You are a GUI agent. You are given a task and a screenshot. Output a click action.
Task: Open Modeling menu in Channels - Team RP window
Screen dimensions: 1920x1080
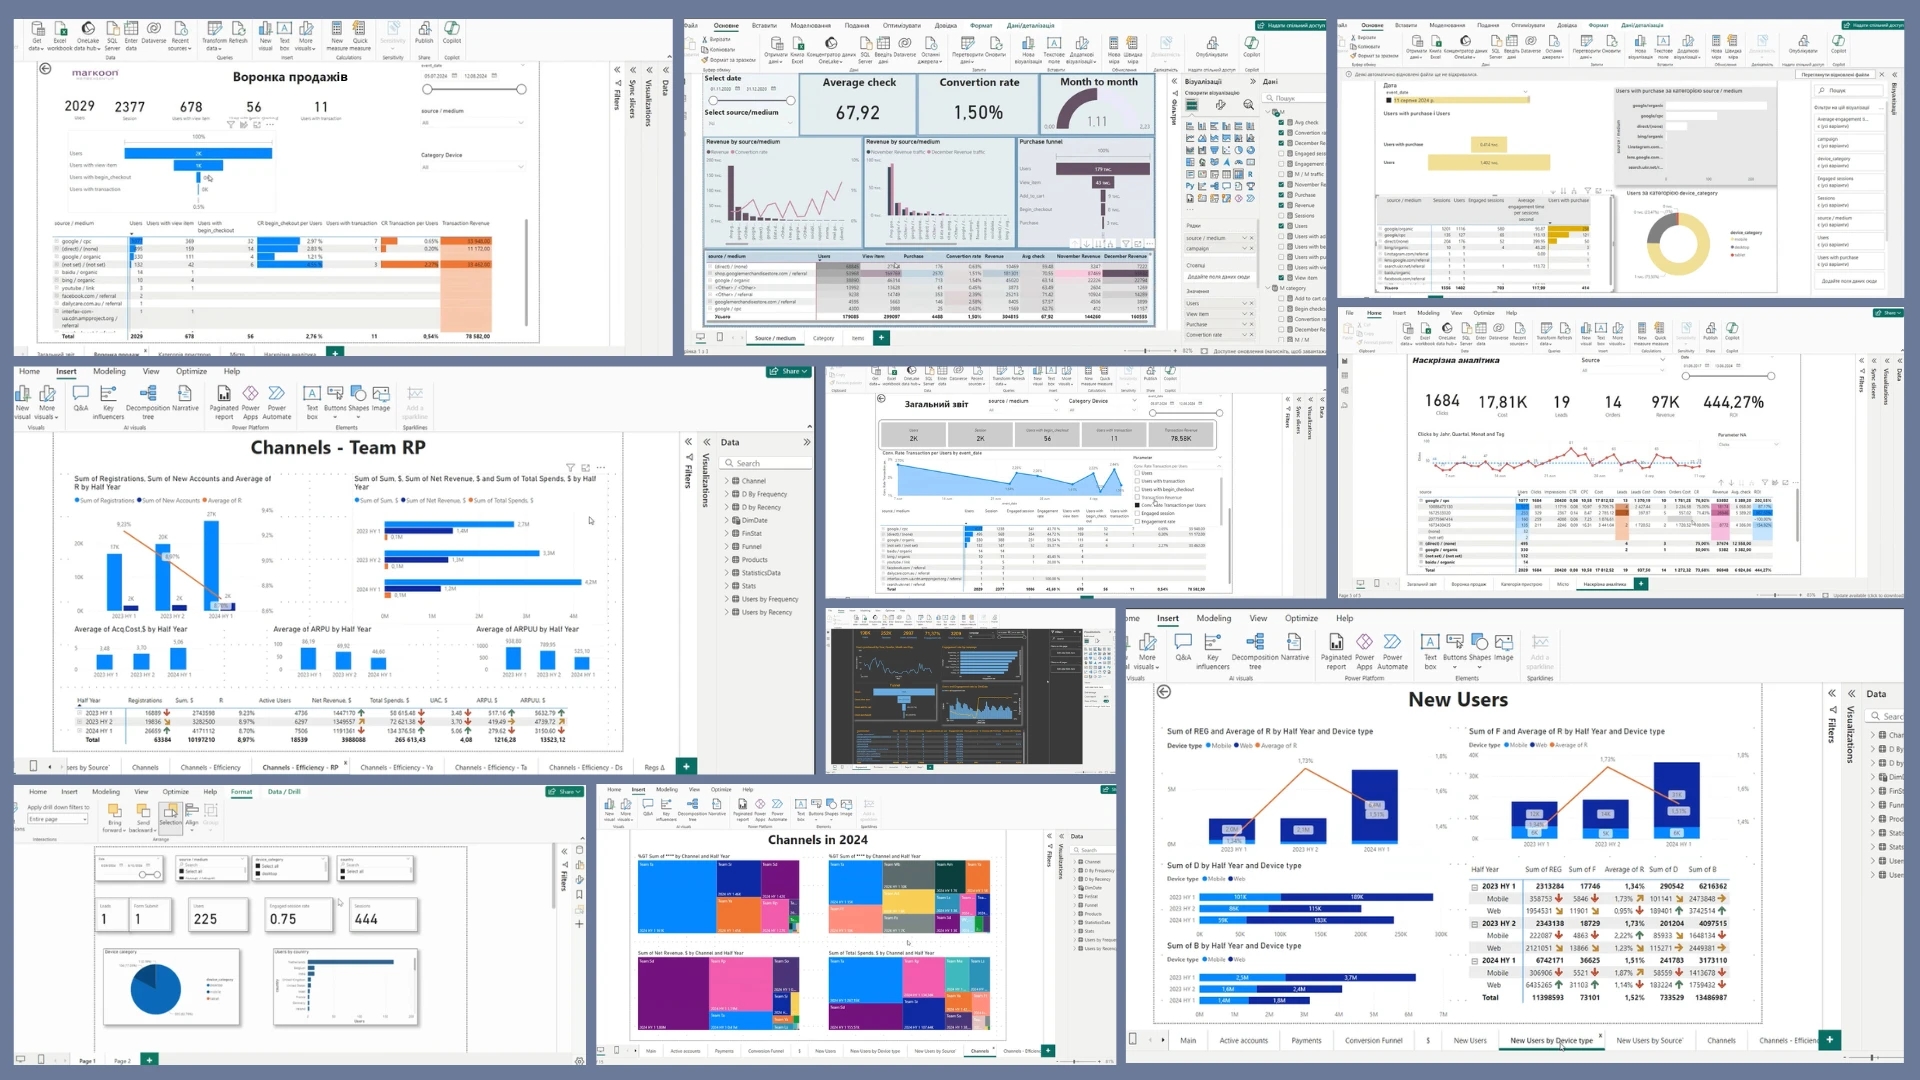point(109,371)
